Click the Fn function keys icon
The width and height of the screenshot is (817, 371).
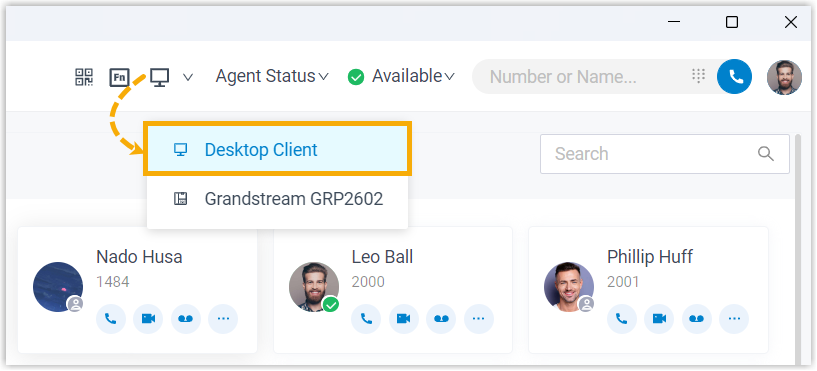pyautogui.click(x=119, y=77)
